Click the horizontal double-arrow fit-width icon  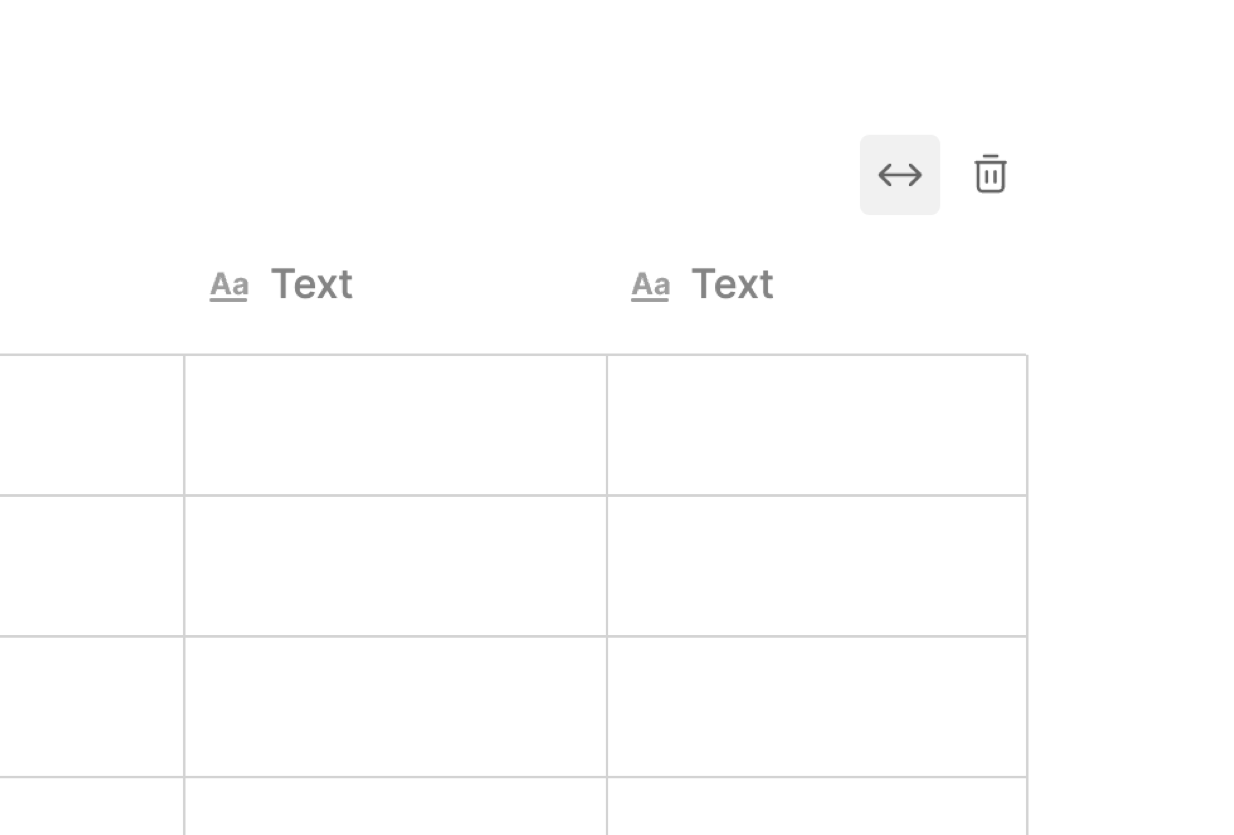tap(899, 175)
